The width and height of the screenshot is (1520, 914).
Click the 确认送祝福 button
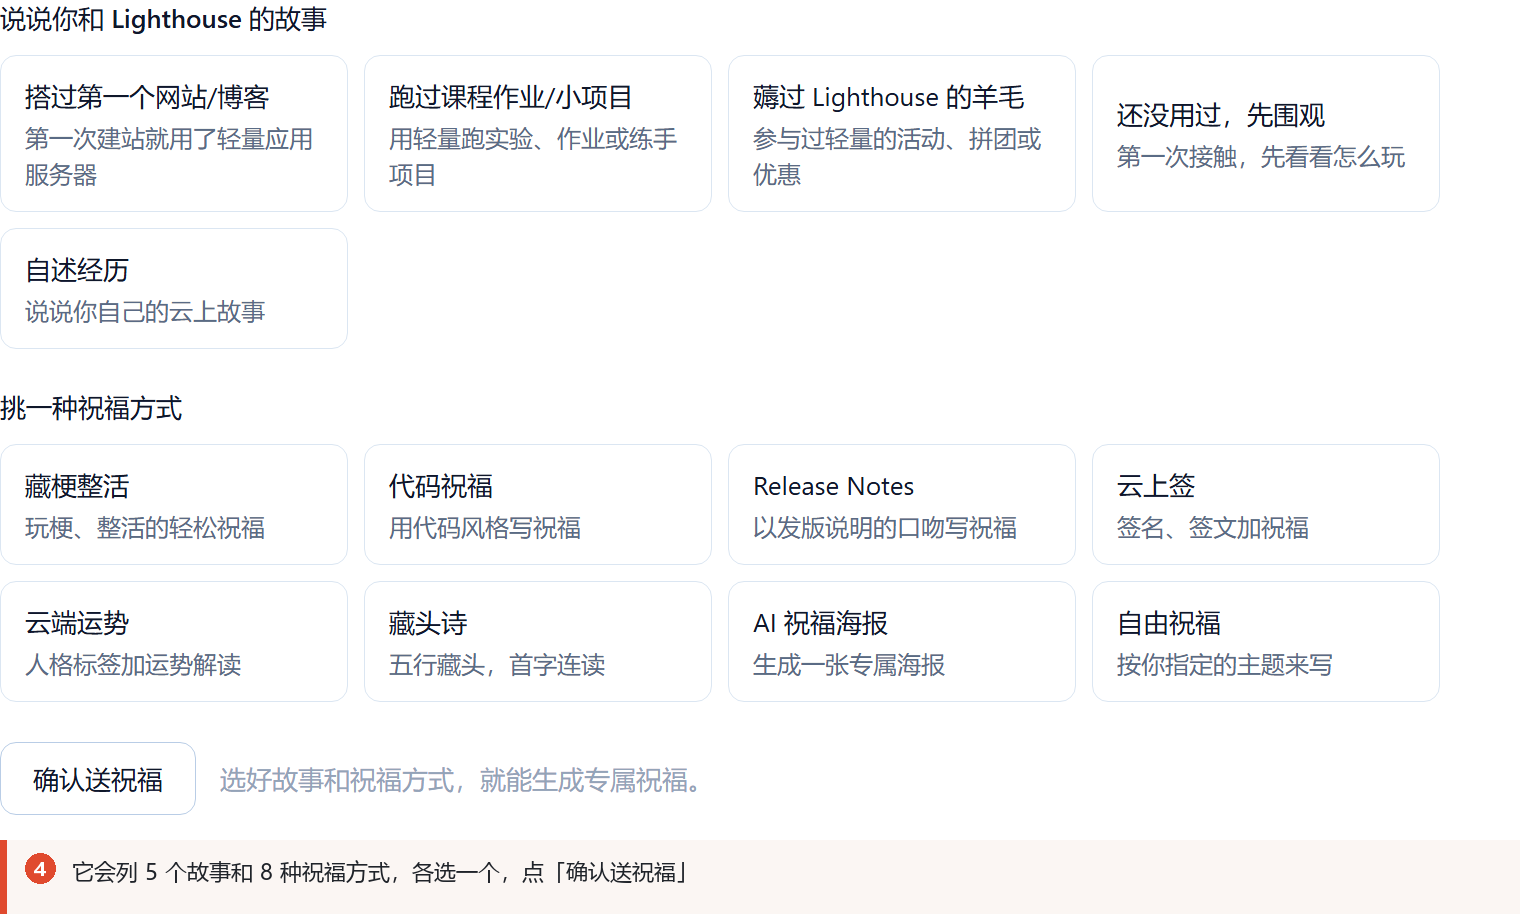pyautogui.click(x=98, y=779)
